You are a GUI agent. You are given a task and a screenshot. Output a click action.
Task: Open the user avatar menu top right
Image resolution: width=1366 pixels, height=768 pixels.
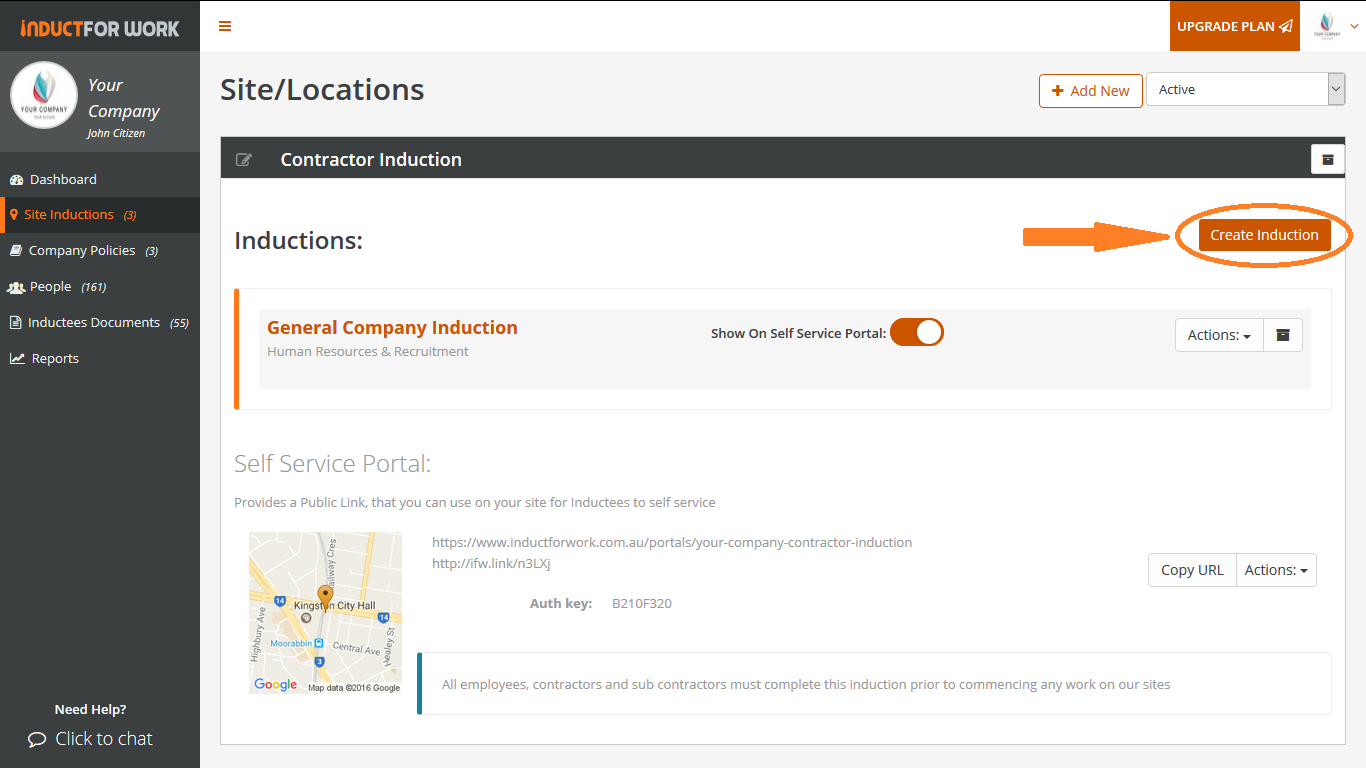(x=1332, y=26)
